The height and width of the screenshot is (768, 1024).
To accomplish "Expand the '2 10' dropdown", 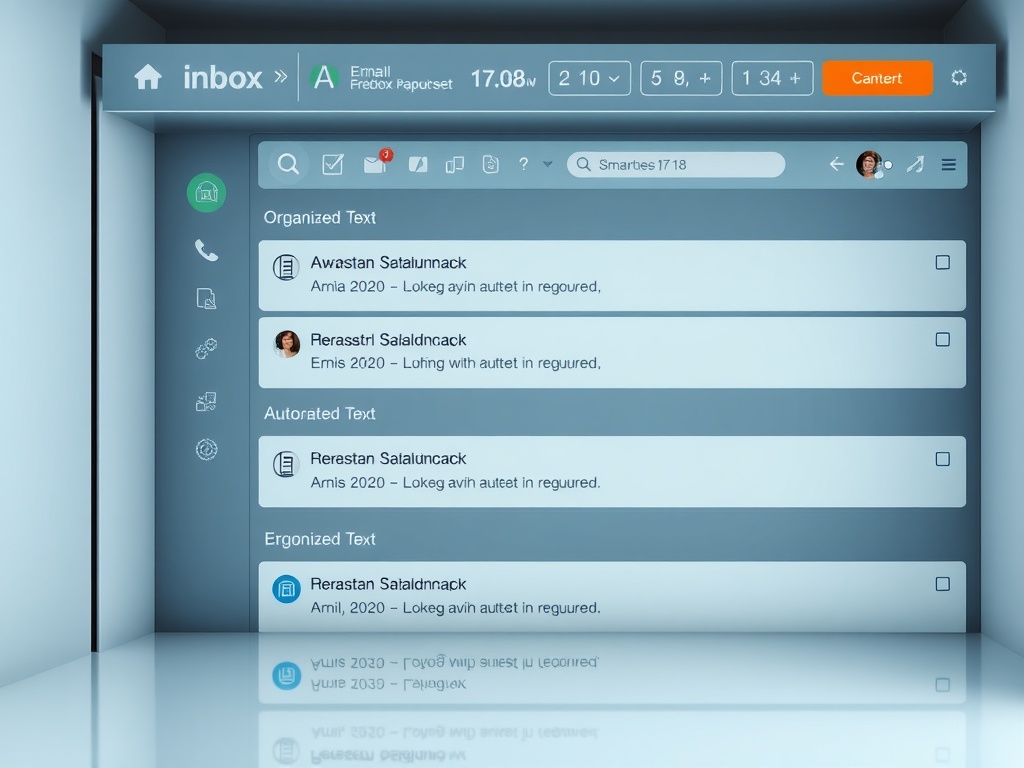I will point(589,78).
